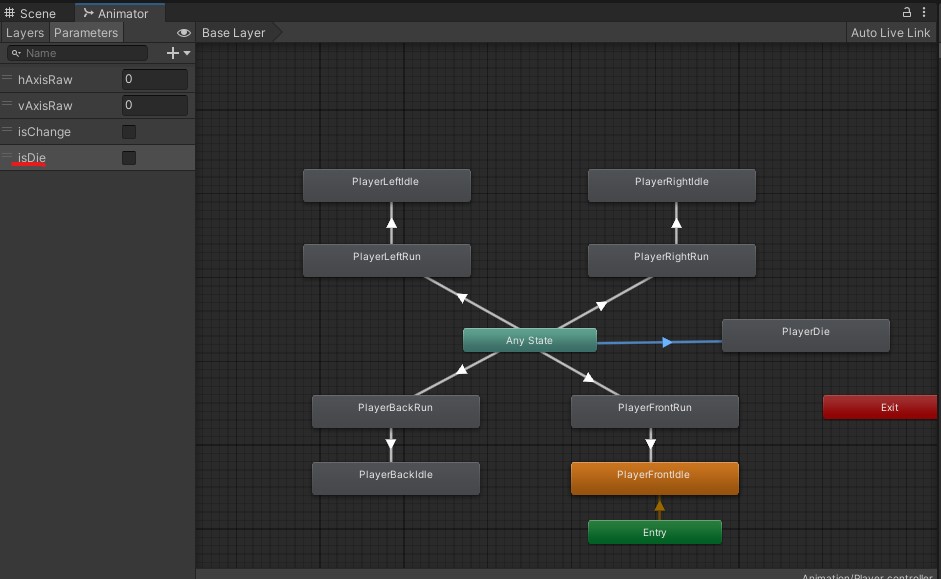Screen dimensions: 941x579
Task: Click the isChange parameter reorder handle
Action: [7, 130]
